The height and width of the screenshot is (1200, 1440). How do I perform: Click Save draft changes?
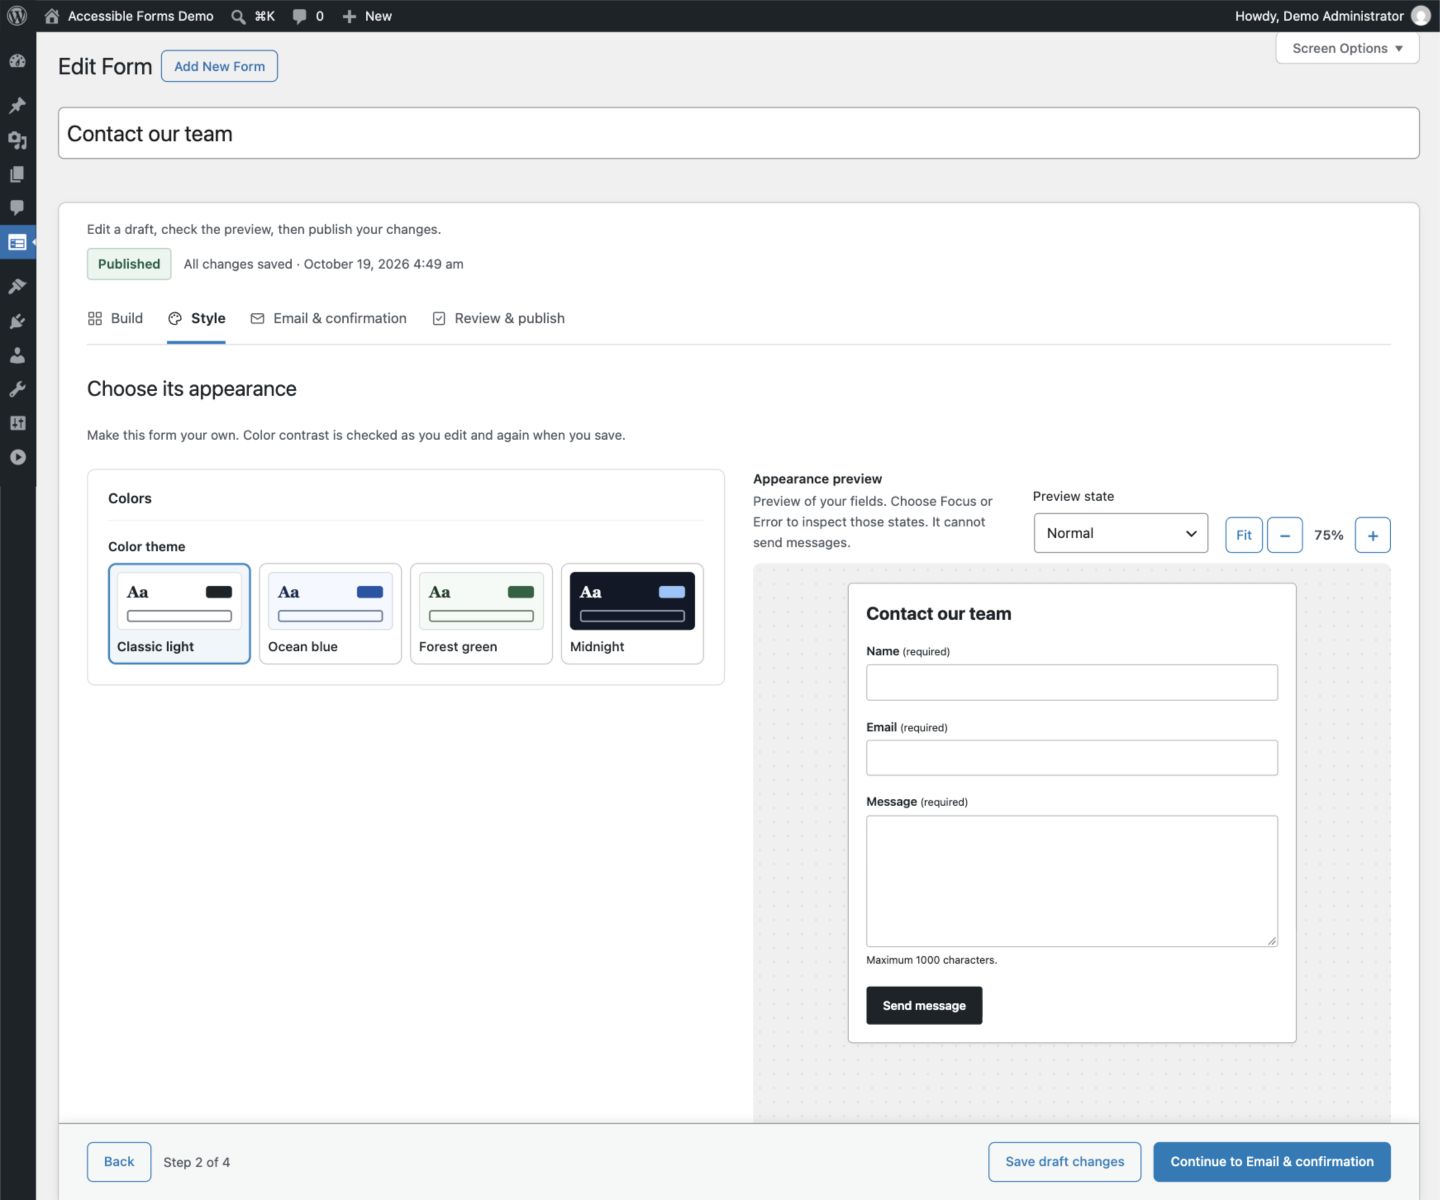(x=1064, y=1161)
